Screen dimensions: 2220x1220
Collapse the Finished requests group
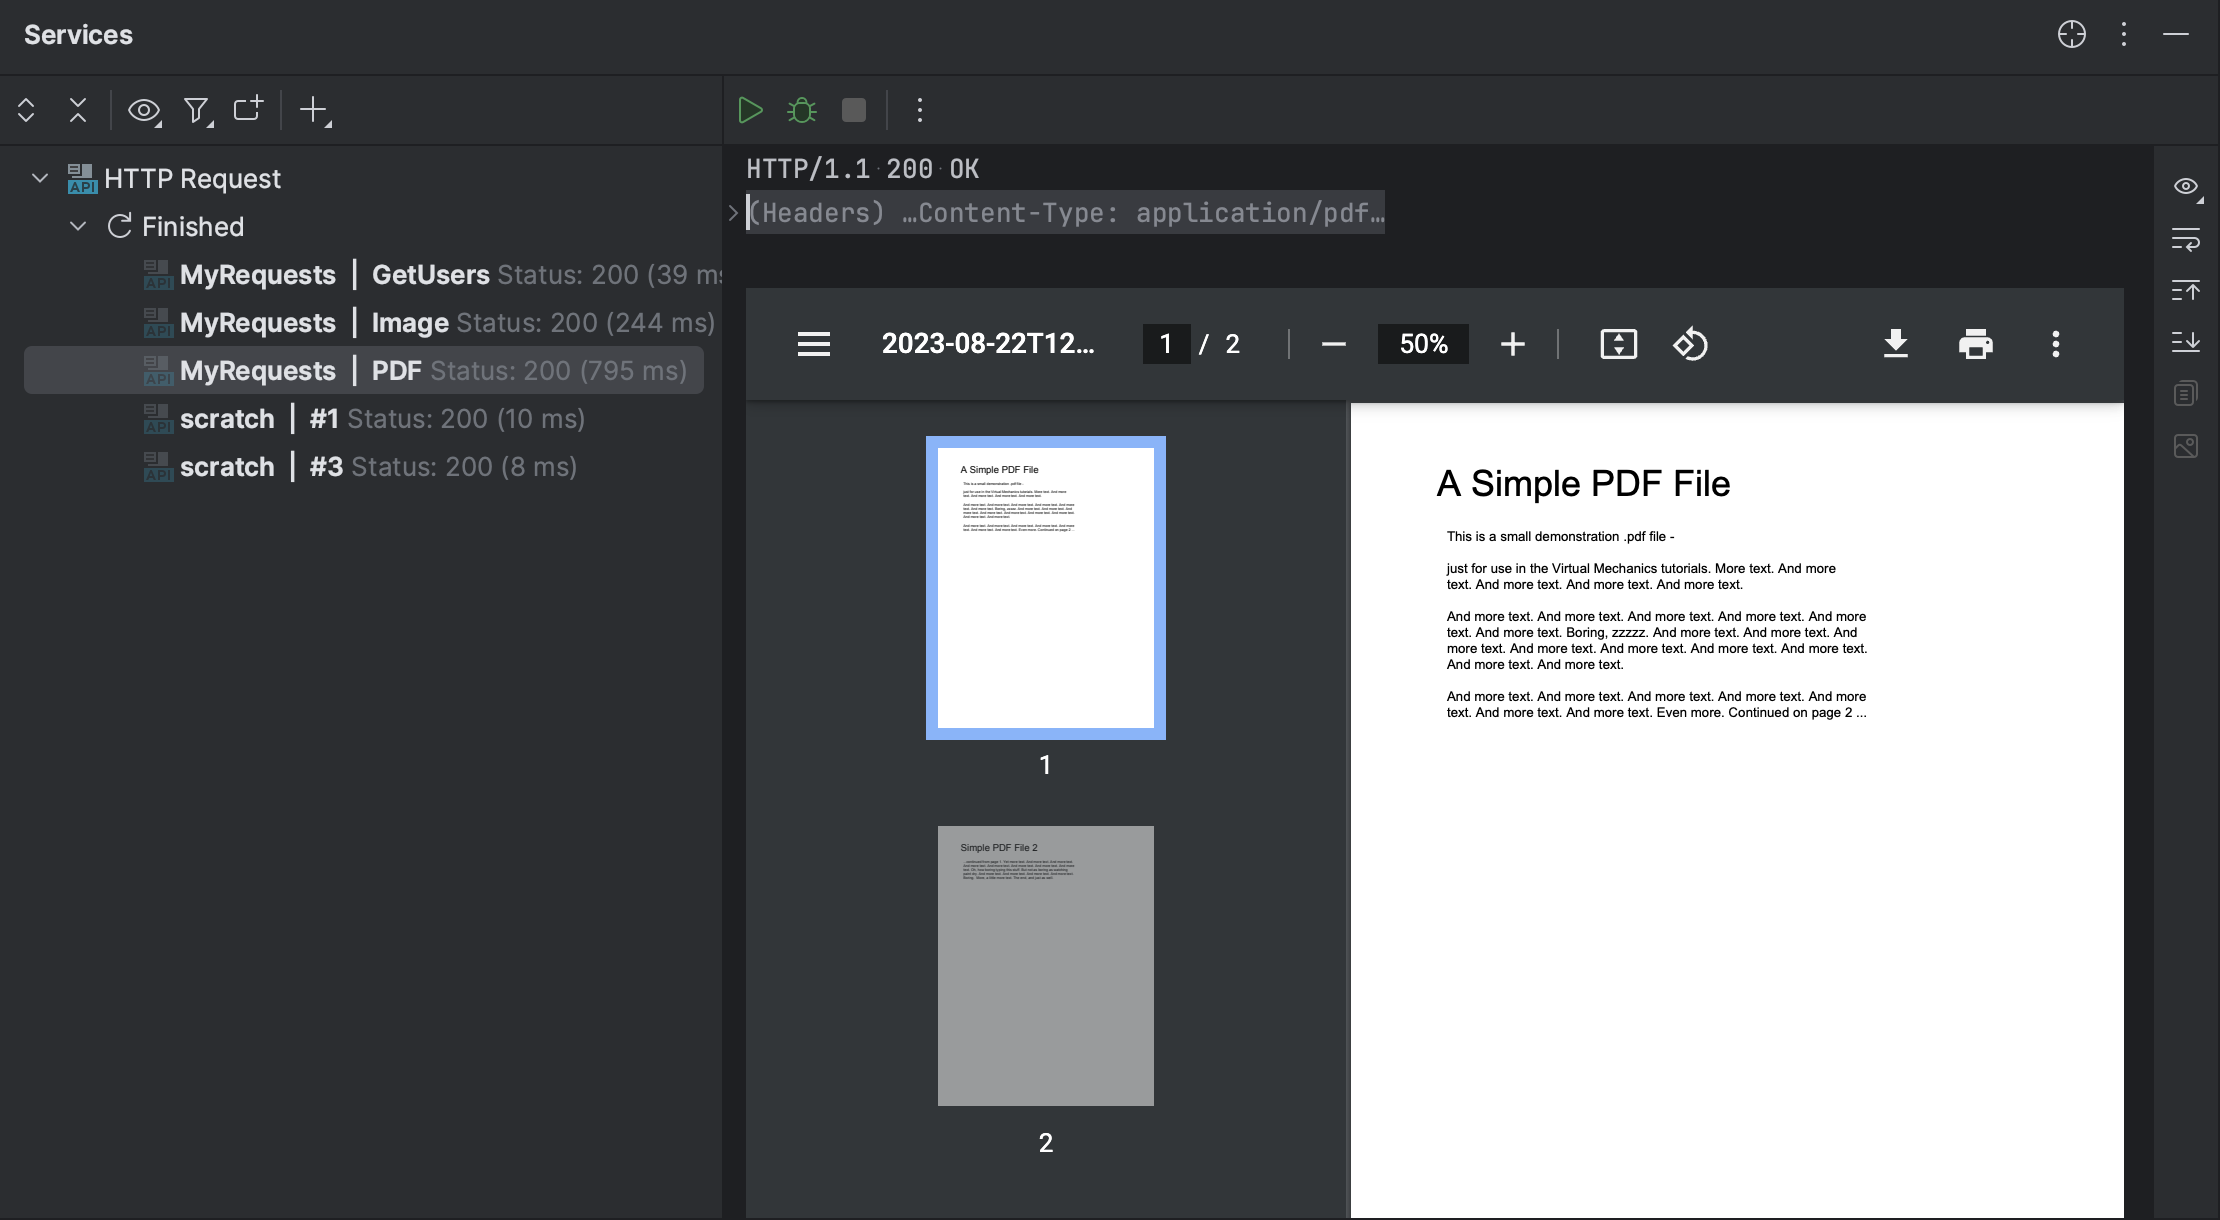point(78,226)
